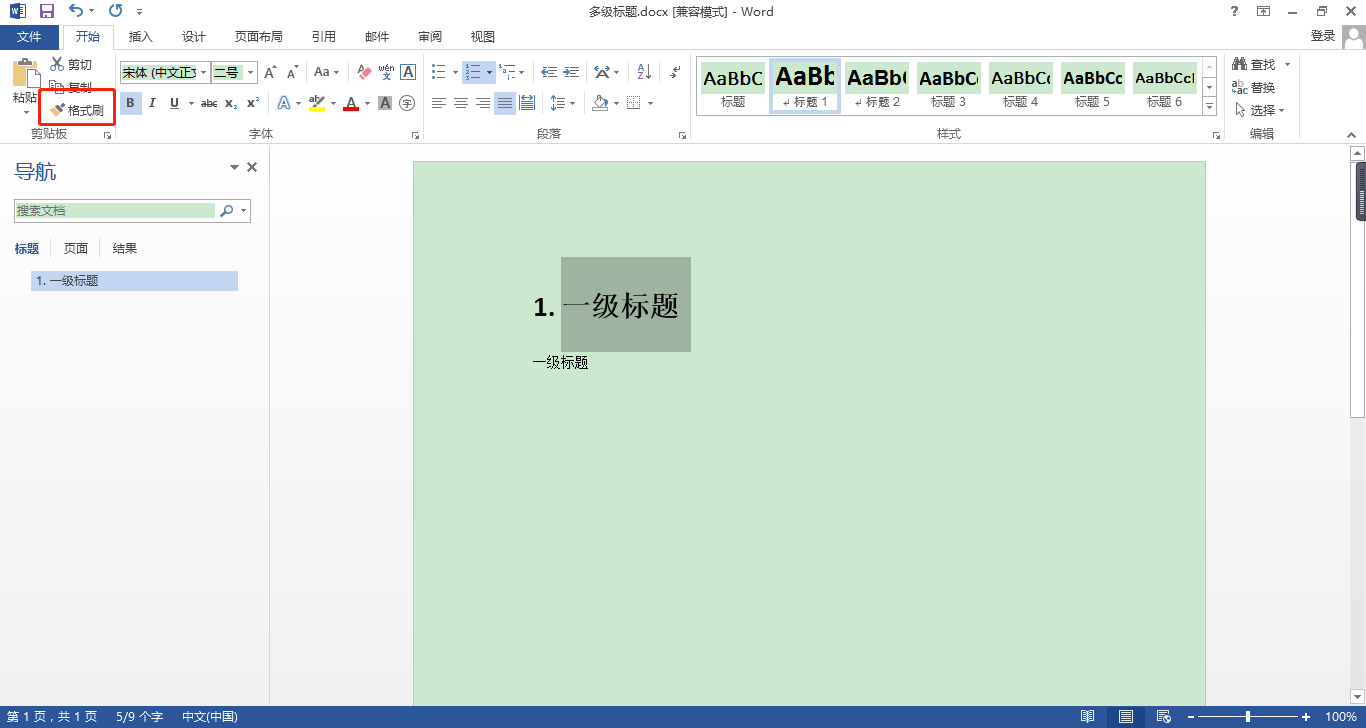Set Justify paragraph alignment
The height and width of the screenshot is (728, 1366).
tap(505, 103)
